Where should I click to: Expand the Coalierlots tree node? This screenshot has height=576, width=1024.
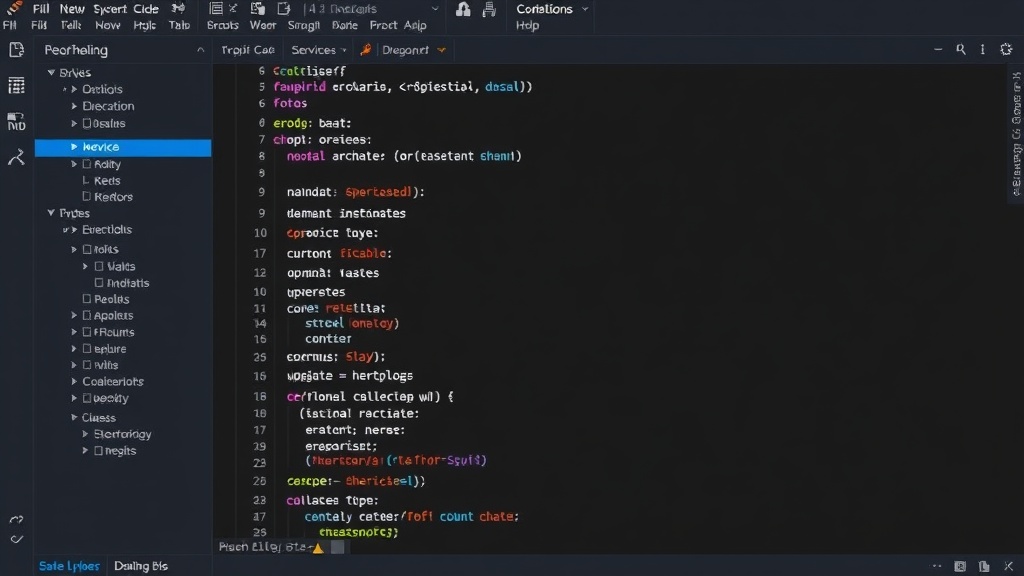pos(74,381)
